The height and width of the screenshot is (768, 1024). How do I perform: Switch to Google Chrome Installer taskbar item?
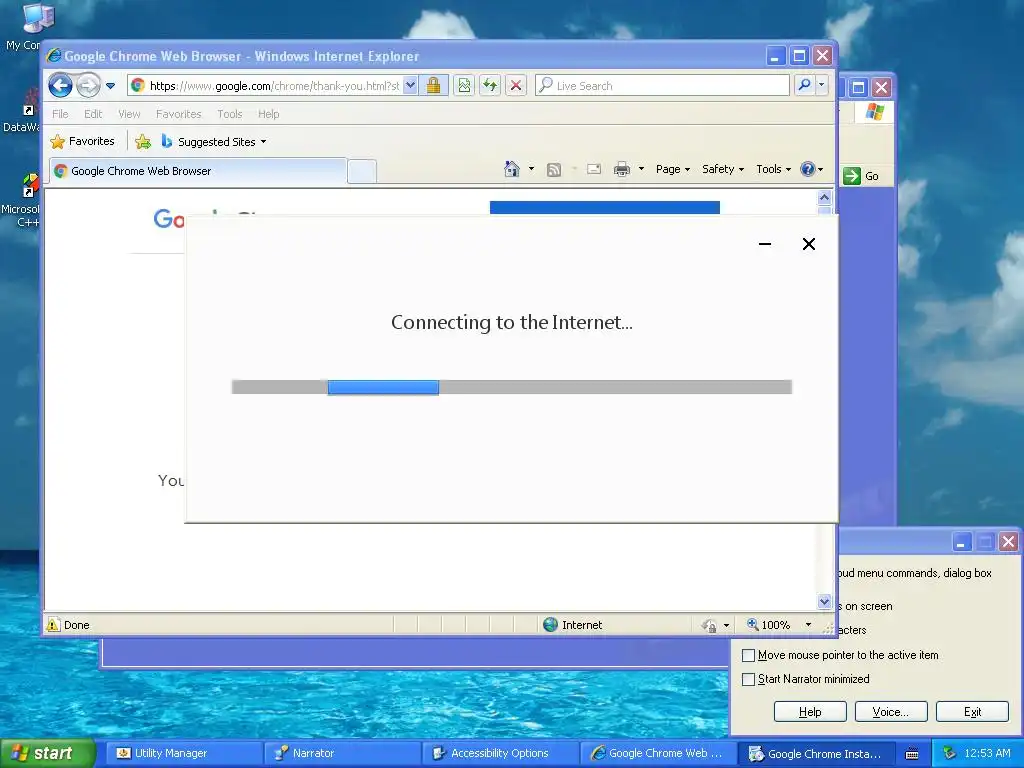(816, 754)
